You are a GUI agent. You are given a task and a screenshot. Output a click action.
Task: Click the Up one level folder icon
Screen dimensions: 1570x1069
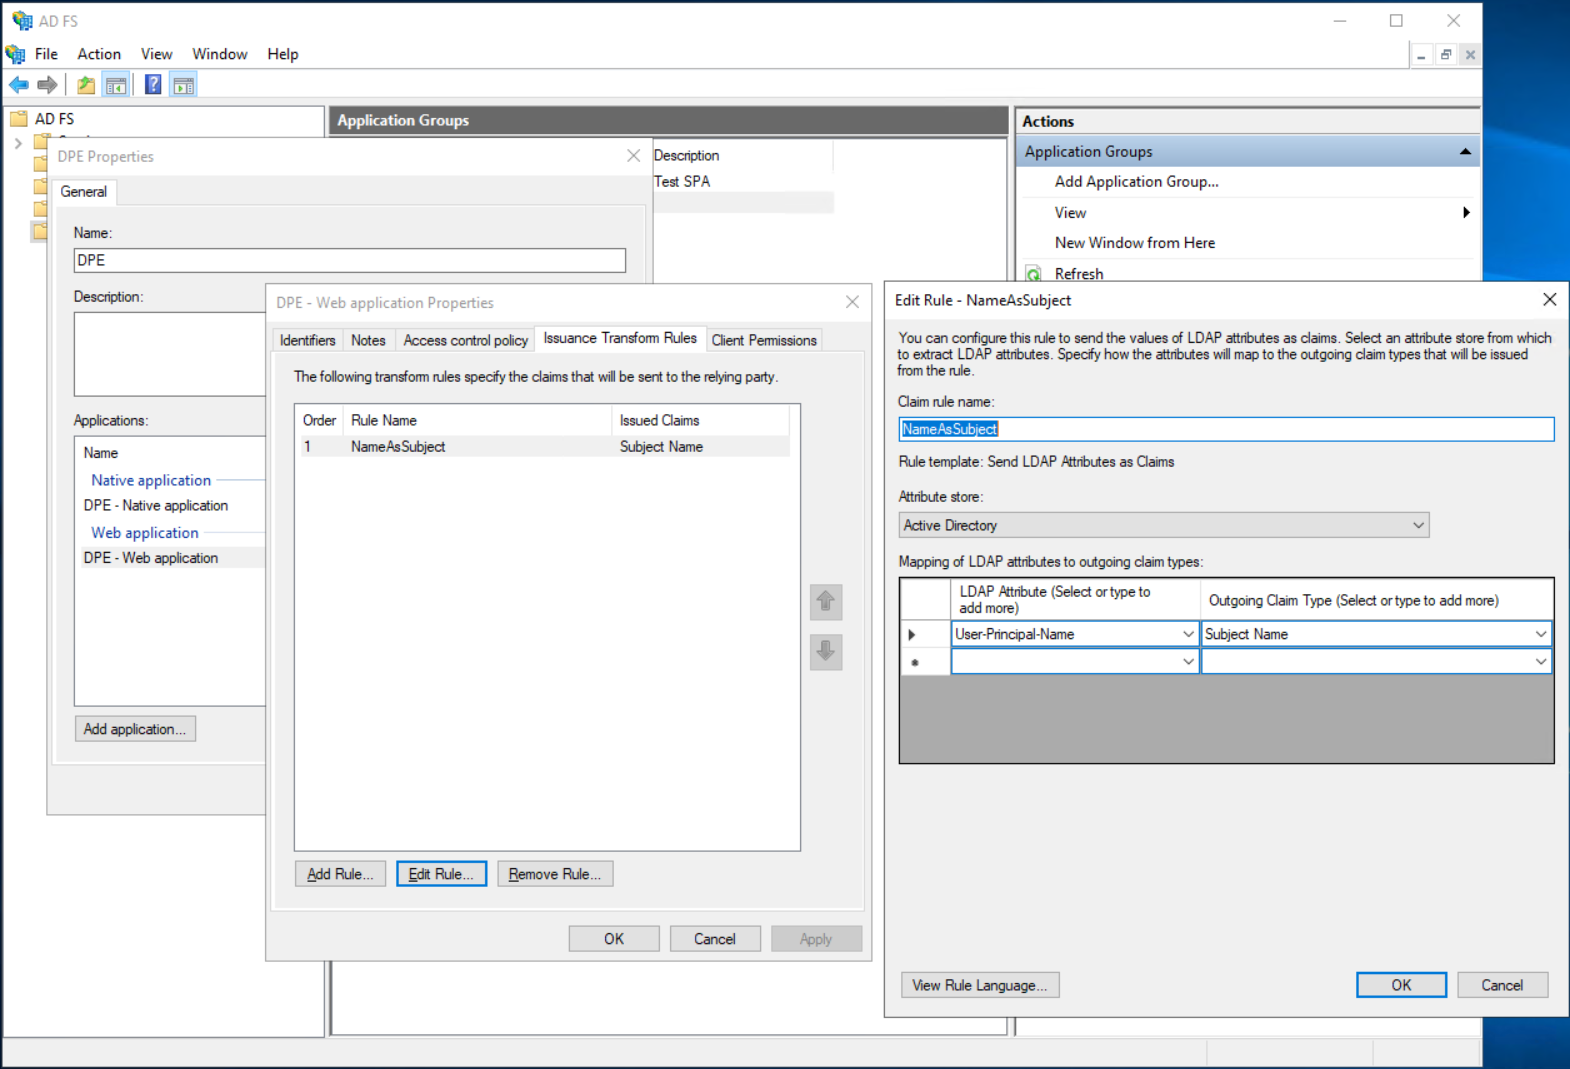pos(86,85)
